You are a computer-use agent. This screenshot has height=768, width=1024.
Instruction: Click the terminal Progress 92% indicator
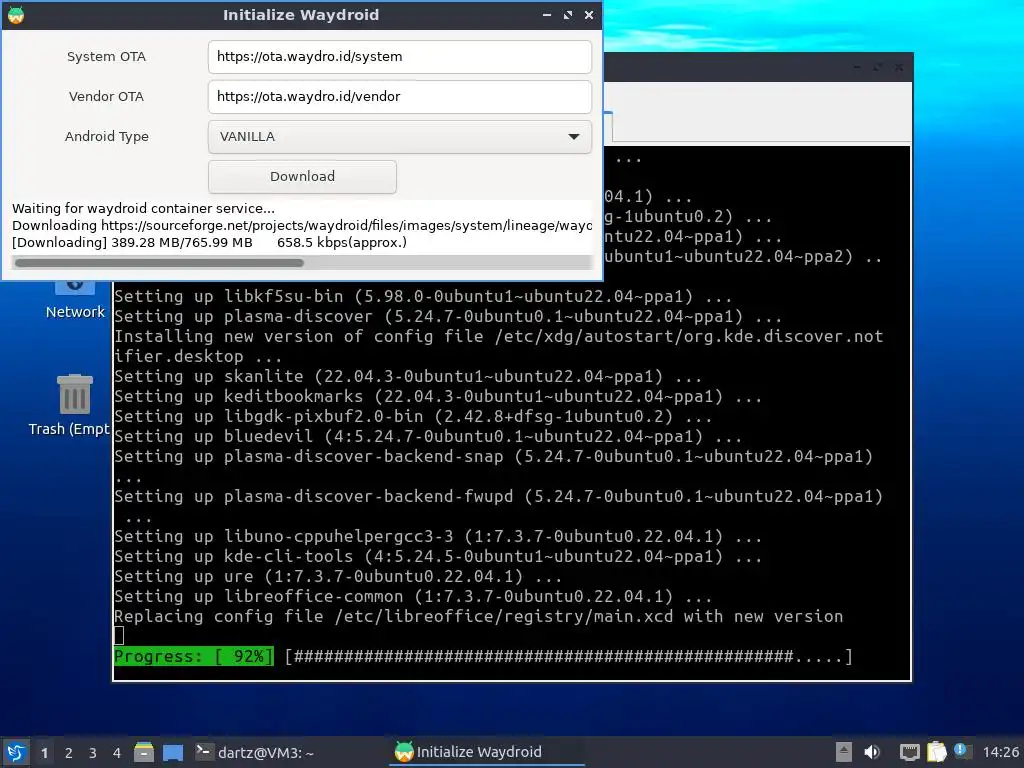pos(194,656)
